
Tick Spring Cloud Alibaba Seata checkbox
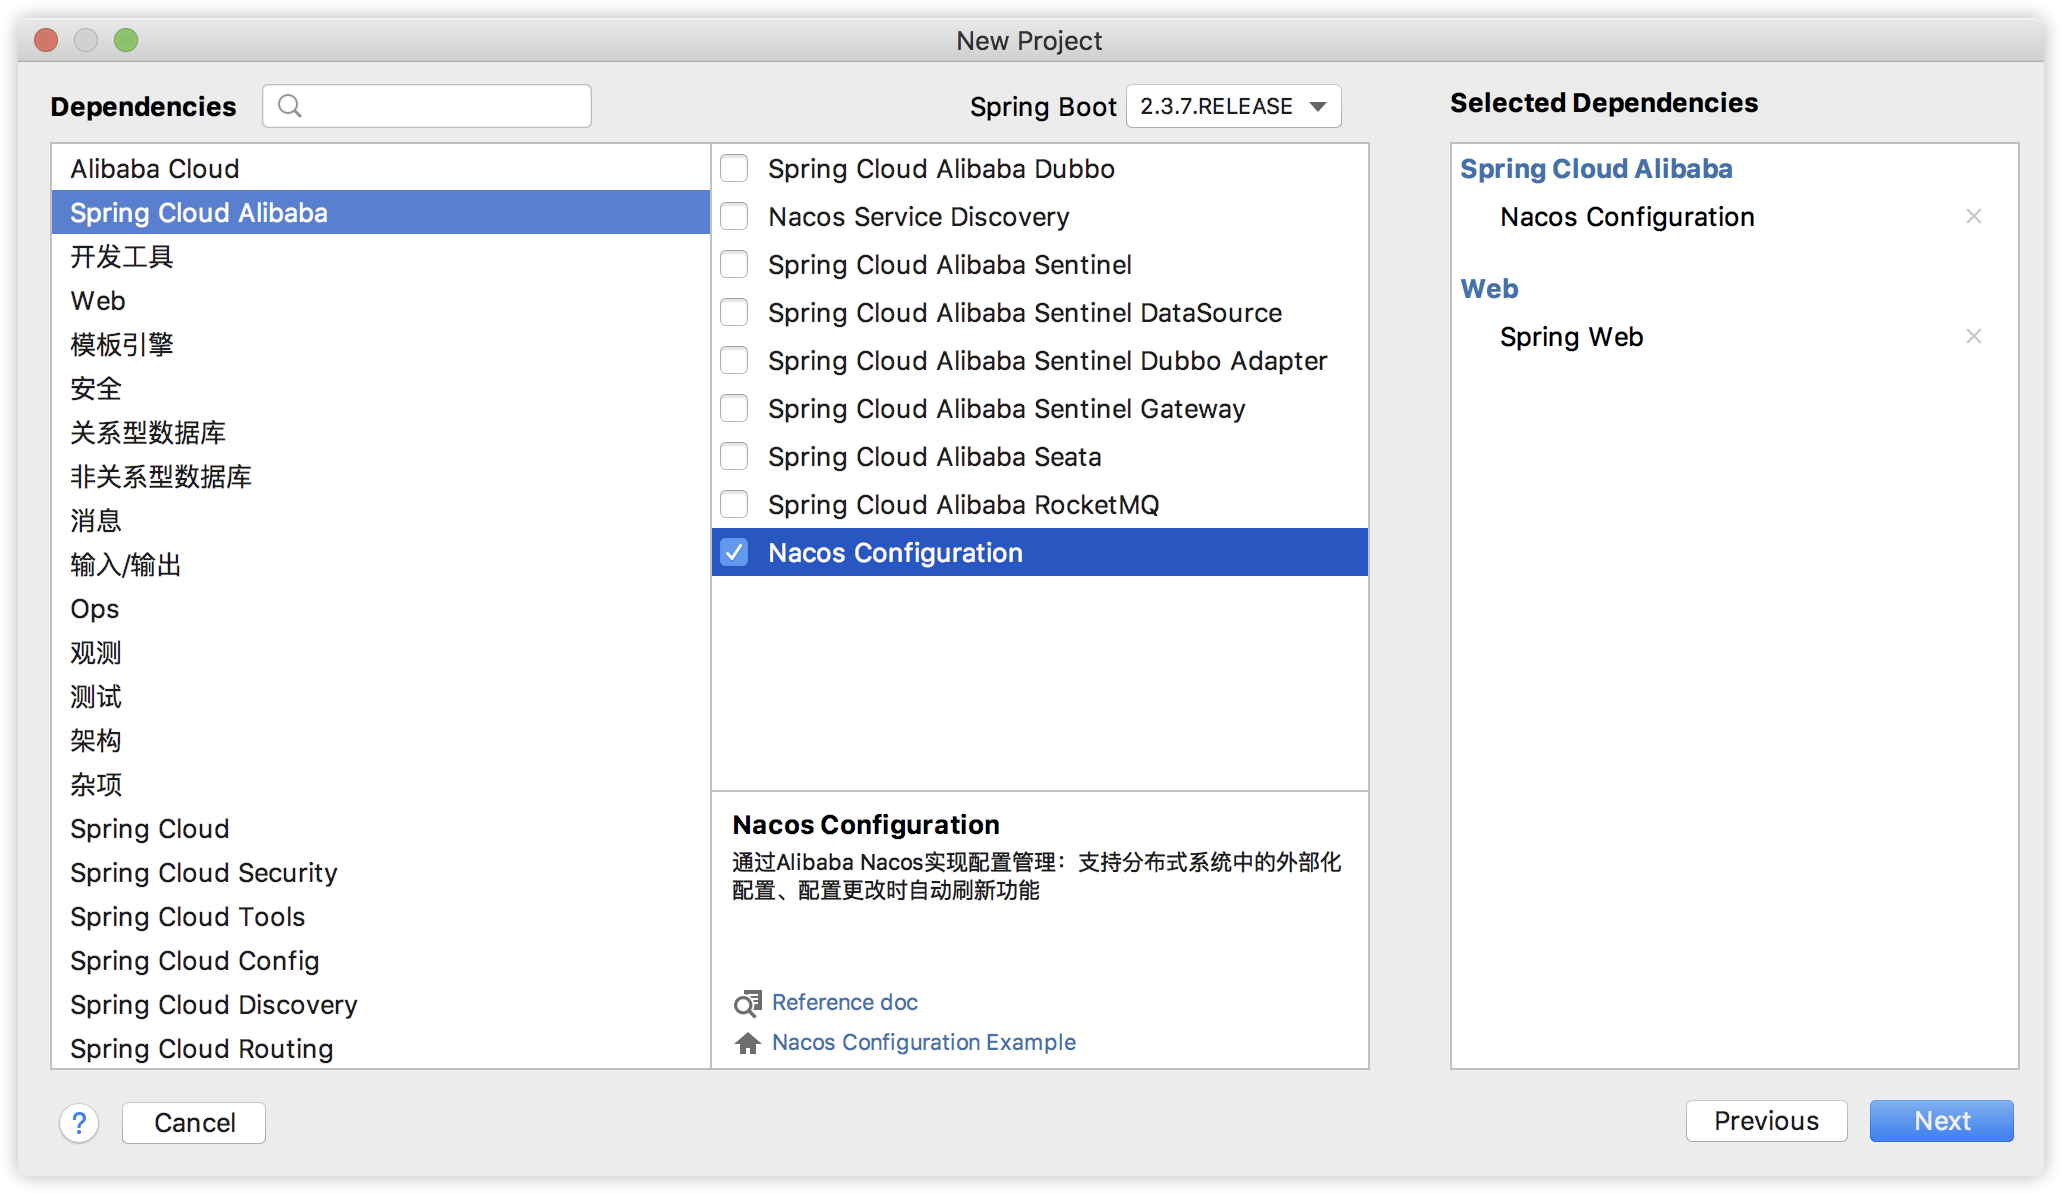pyautogui.click(x=734, y=456)
